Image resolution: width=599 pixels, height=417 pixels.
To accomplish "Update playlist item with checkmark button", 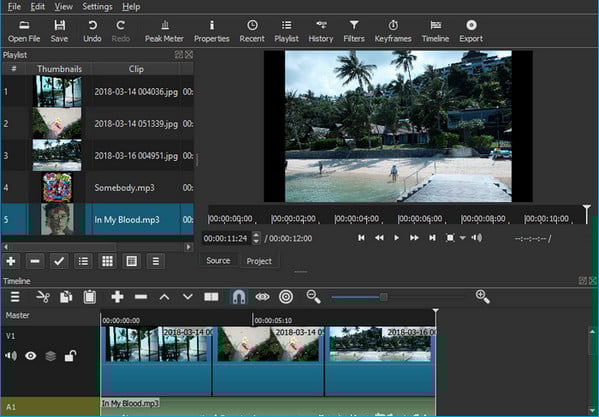I will coord(59,261).
